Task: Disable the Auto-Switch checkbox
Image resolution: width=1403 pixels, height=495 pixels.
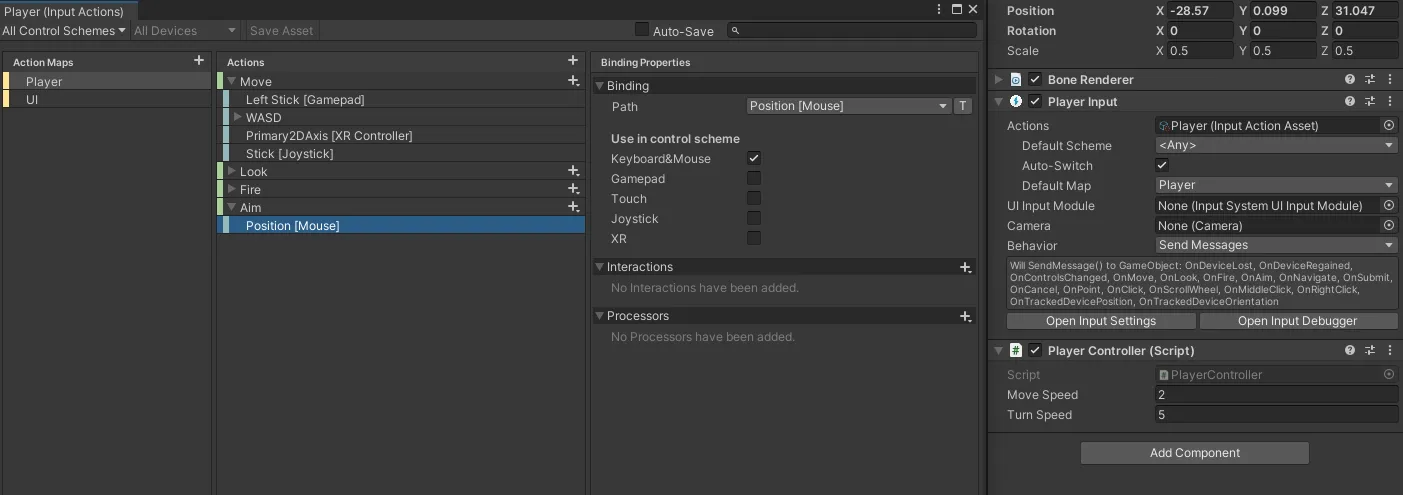Action: [1162, 165]
